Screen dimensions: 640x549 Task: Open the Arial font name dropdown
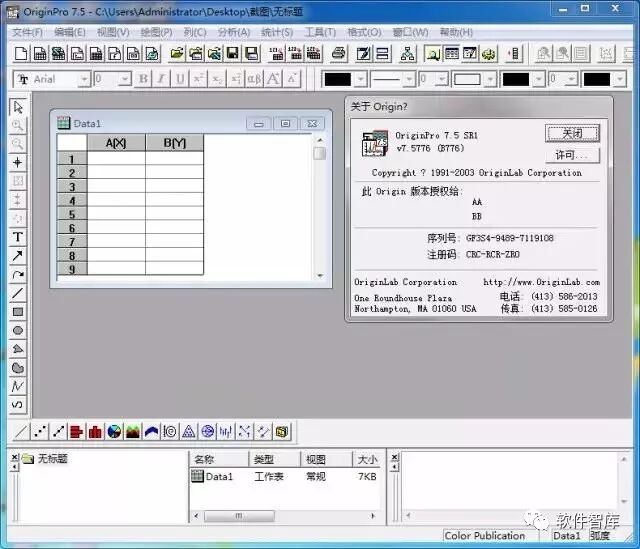(84, 79)
